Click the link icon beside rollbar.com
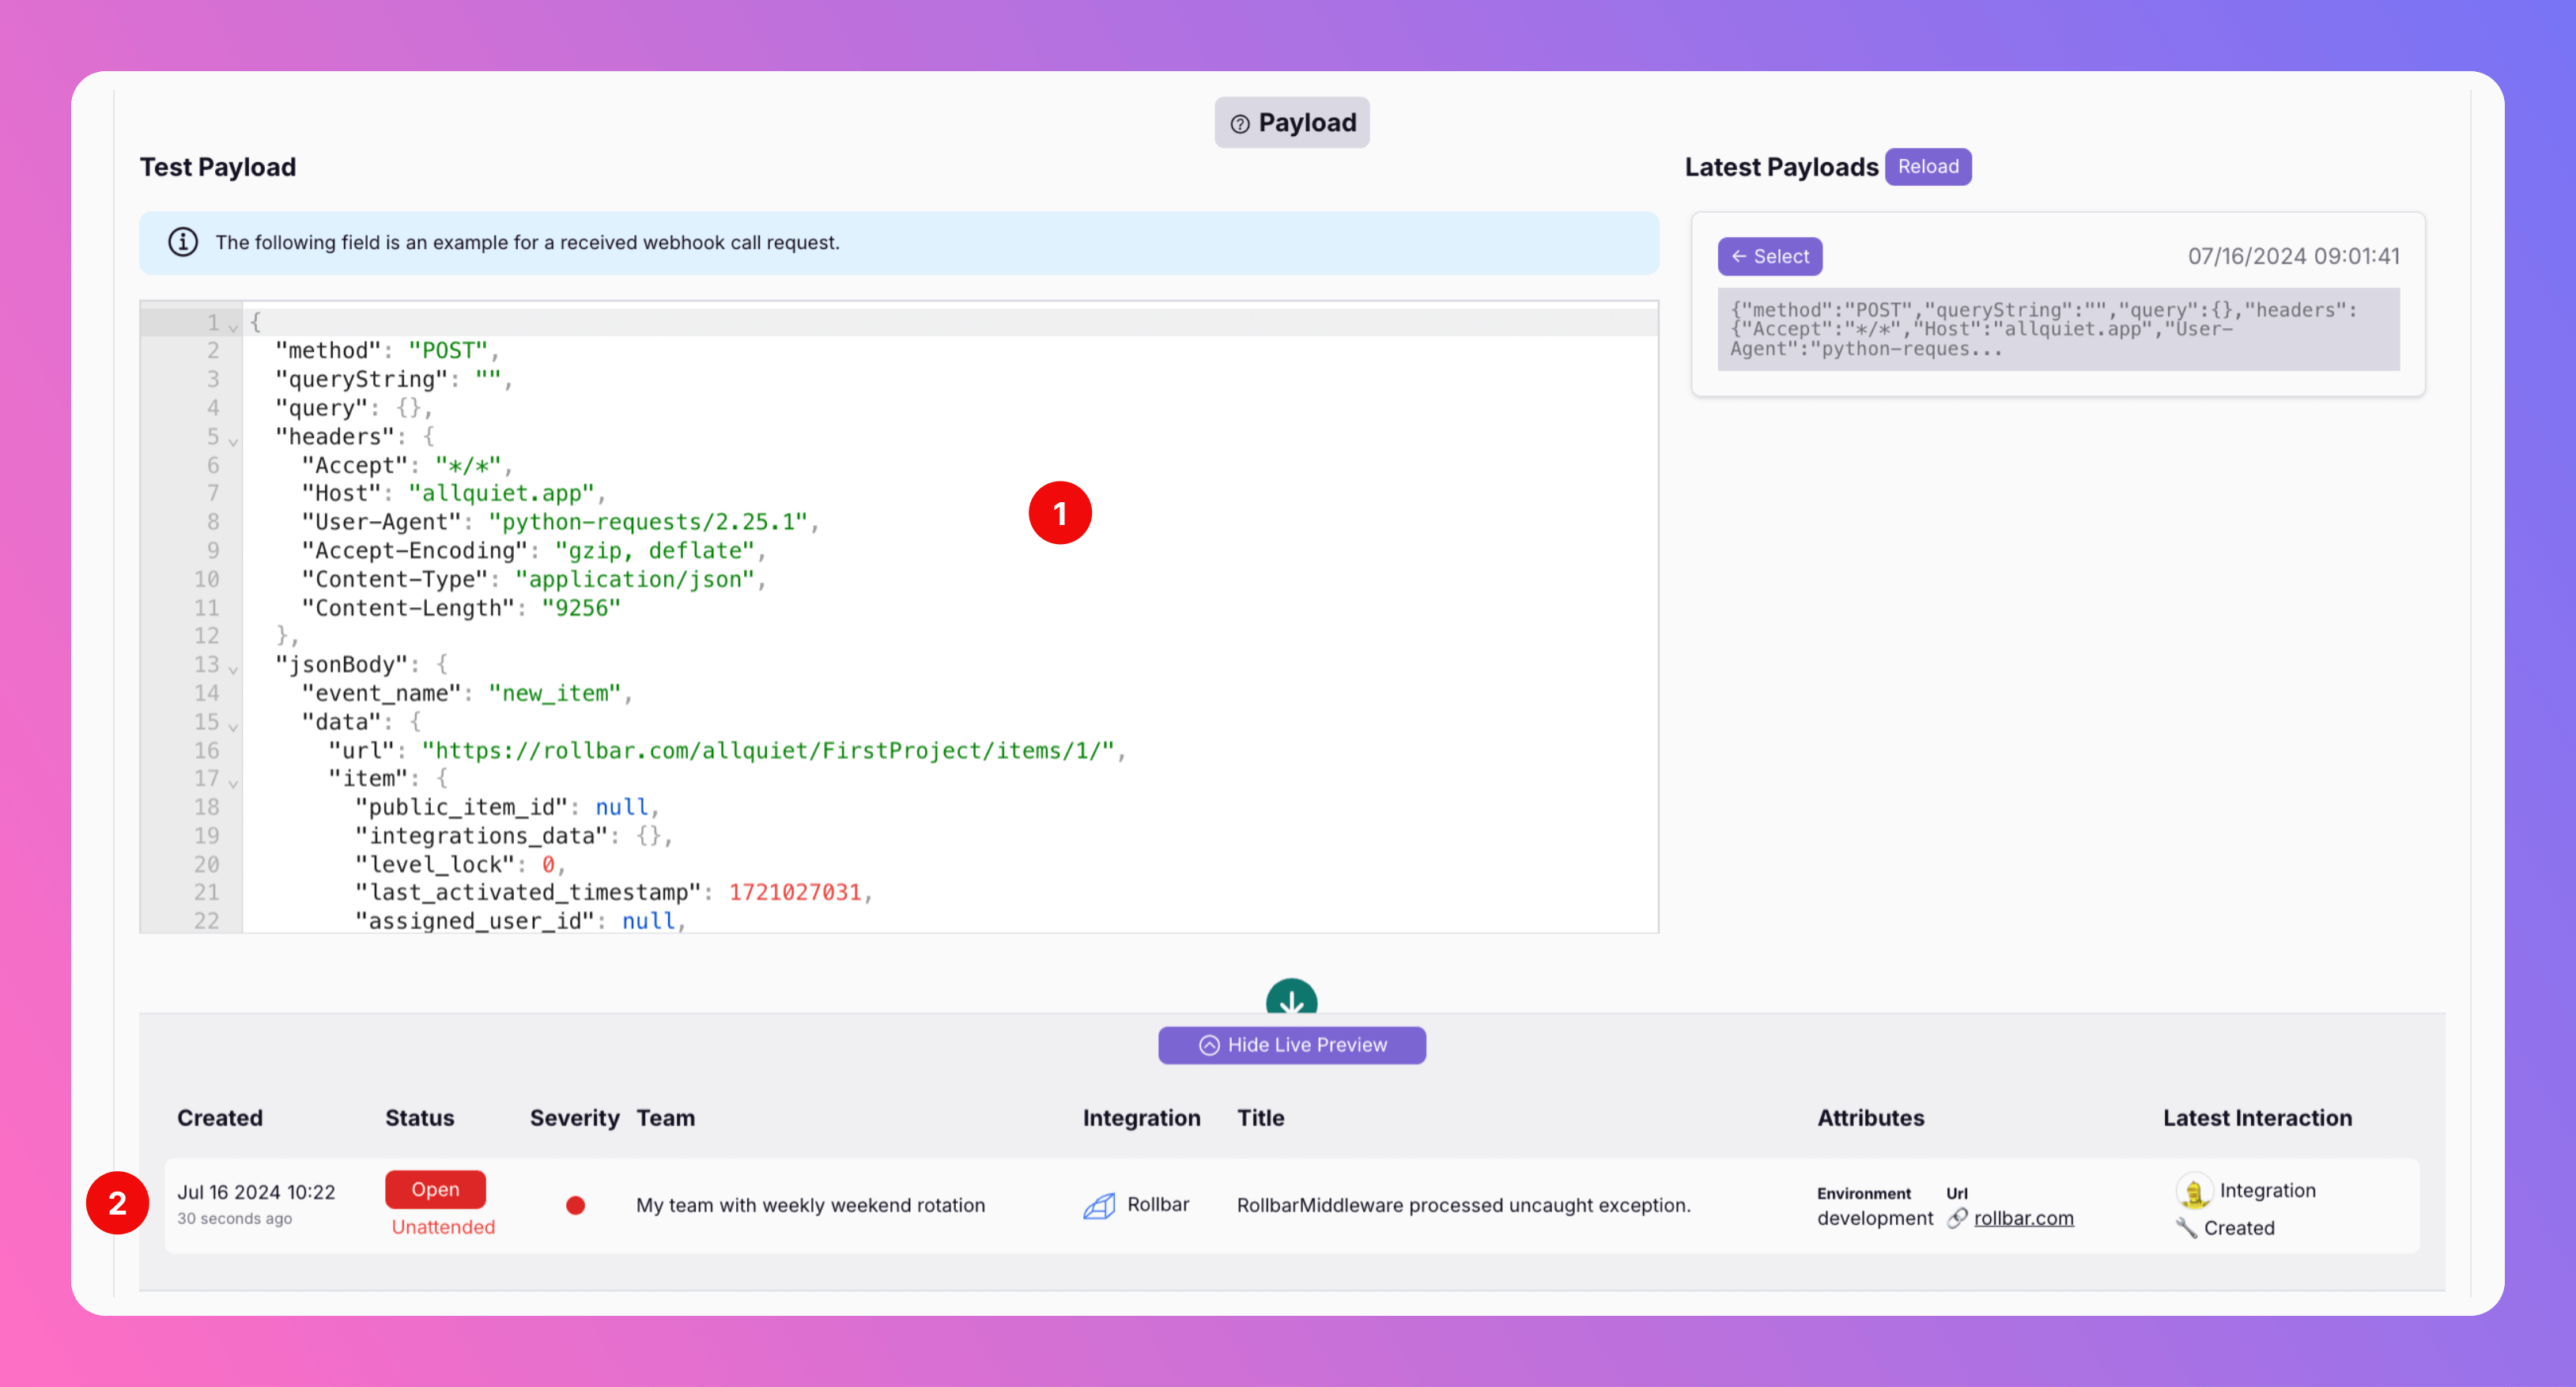2576x1387 pixels. (x=1957, y=1218)
